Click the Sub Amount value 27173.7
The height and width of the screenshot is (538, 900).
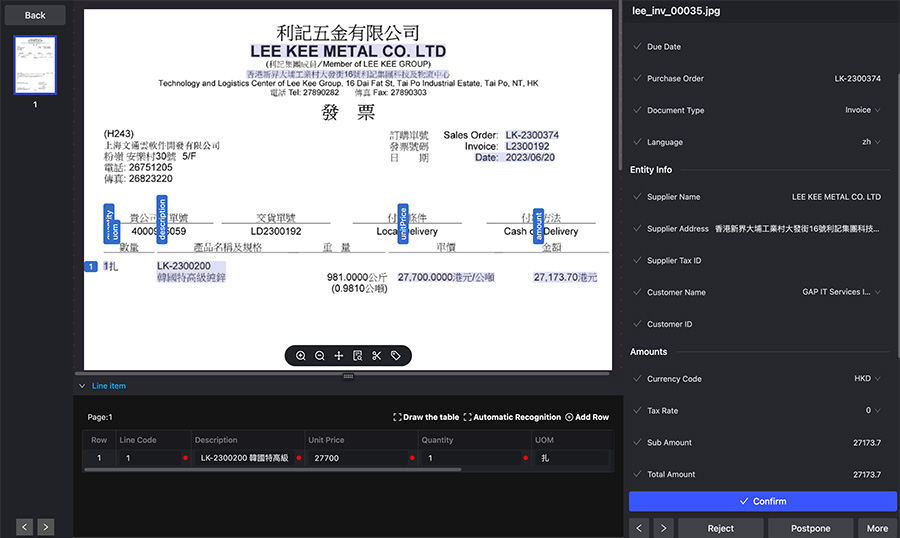[867, 442]
